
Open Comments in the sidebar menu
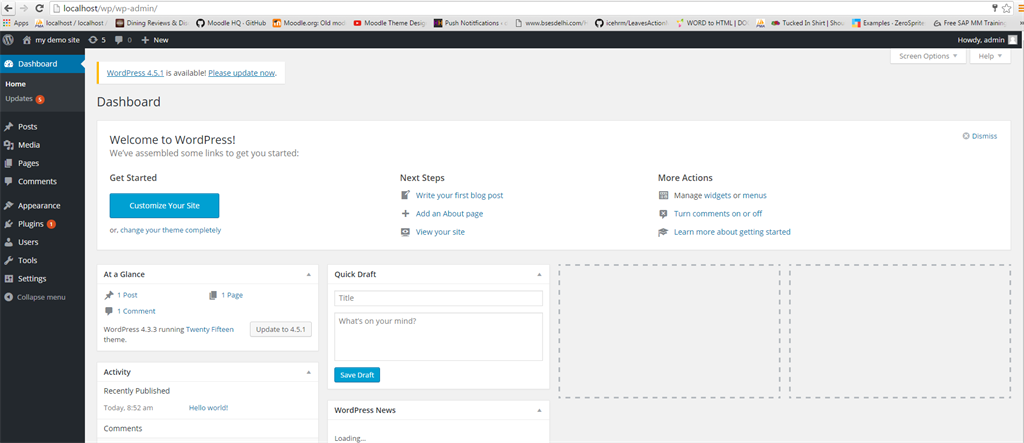42,182
